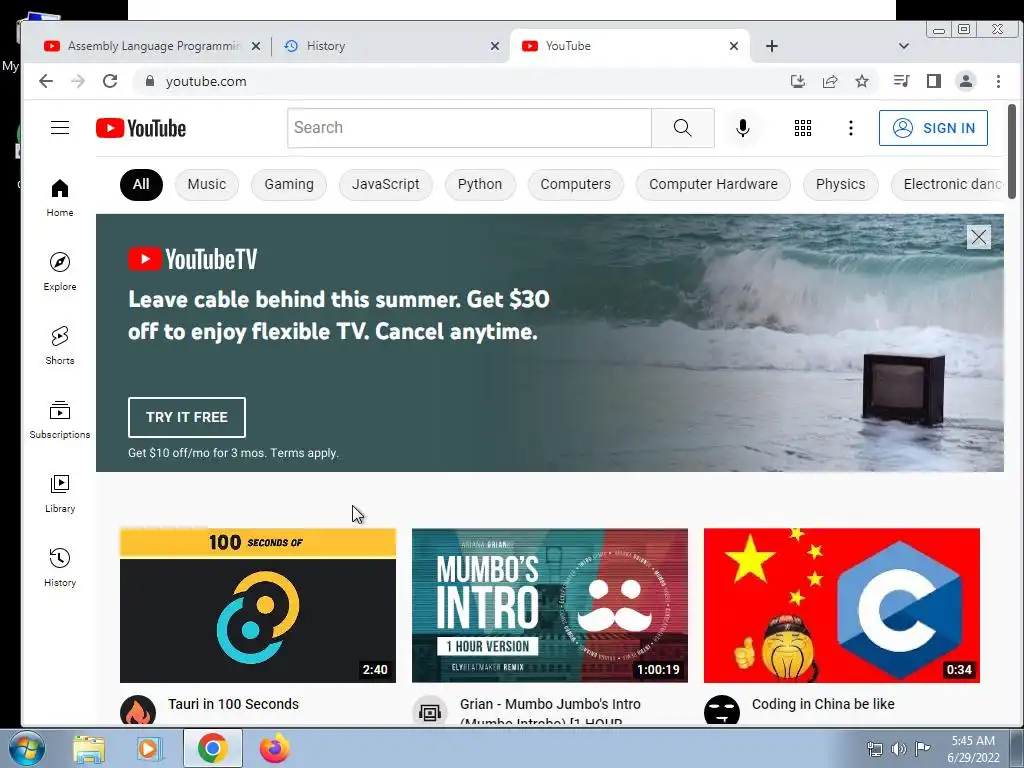Click the Coding in China be like title
The width and height of the screenshot is (1024, 768).
(823, 704)
